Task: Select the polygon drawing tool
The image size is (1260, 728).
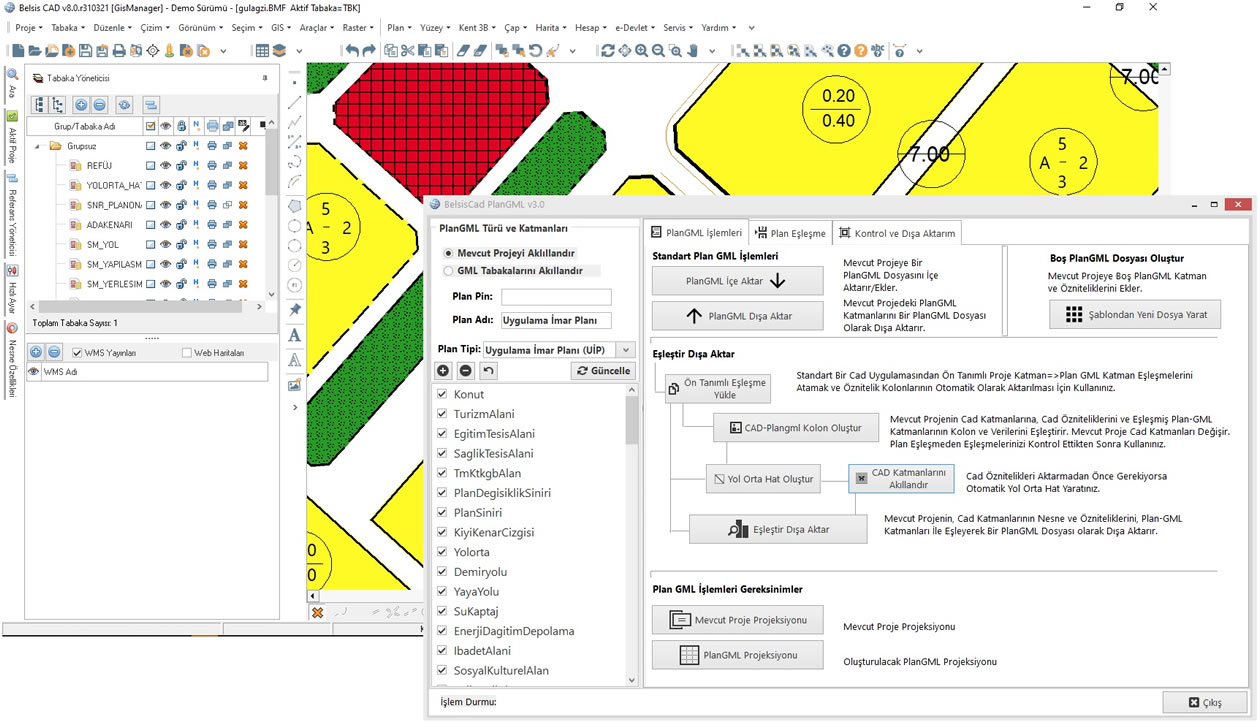Action: click(x=295, y=205)
